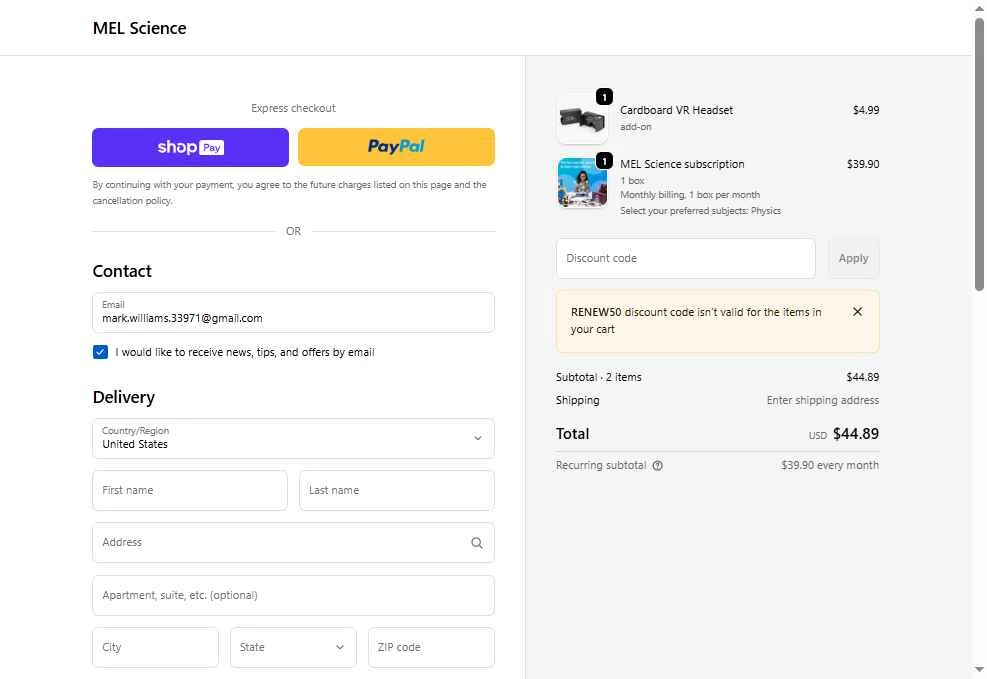Choose PayPal express checkout
The width and height of the screenshot is (987, 679).
pyautogui.click(x=396, y=147)
